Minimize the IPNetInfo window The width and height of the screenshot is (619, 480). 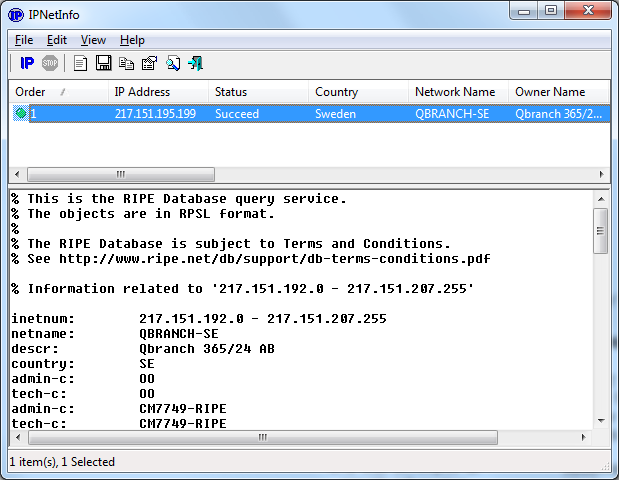tap(524, 11)
